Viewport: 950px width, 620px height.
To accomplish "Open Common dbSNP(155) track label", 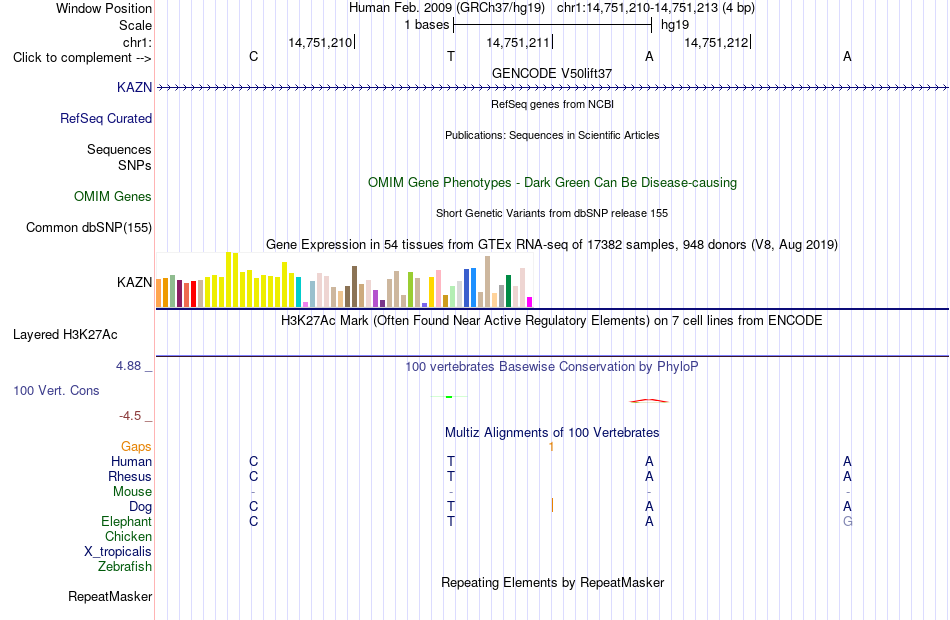I will point(89,227).
